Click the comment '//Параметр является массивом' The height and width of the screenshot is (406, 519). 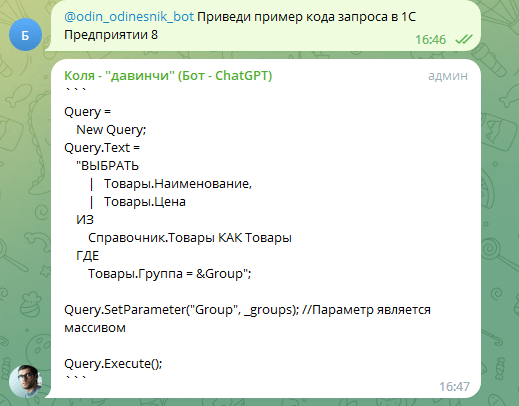tap(247, 319)
